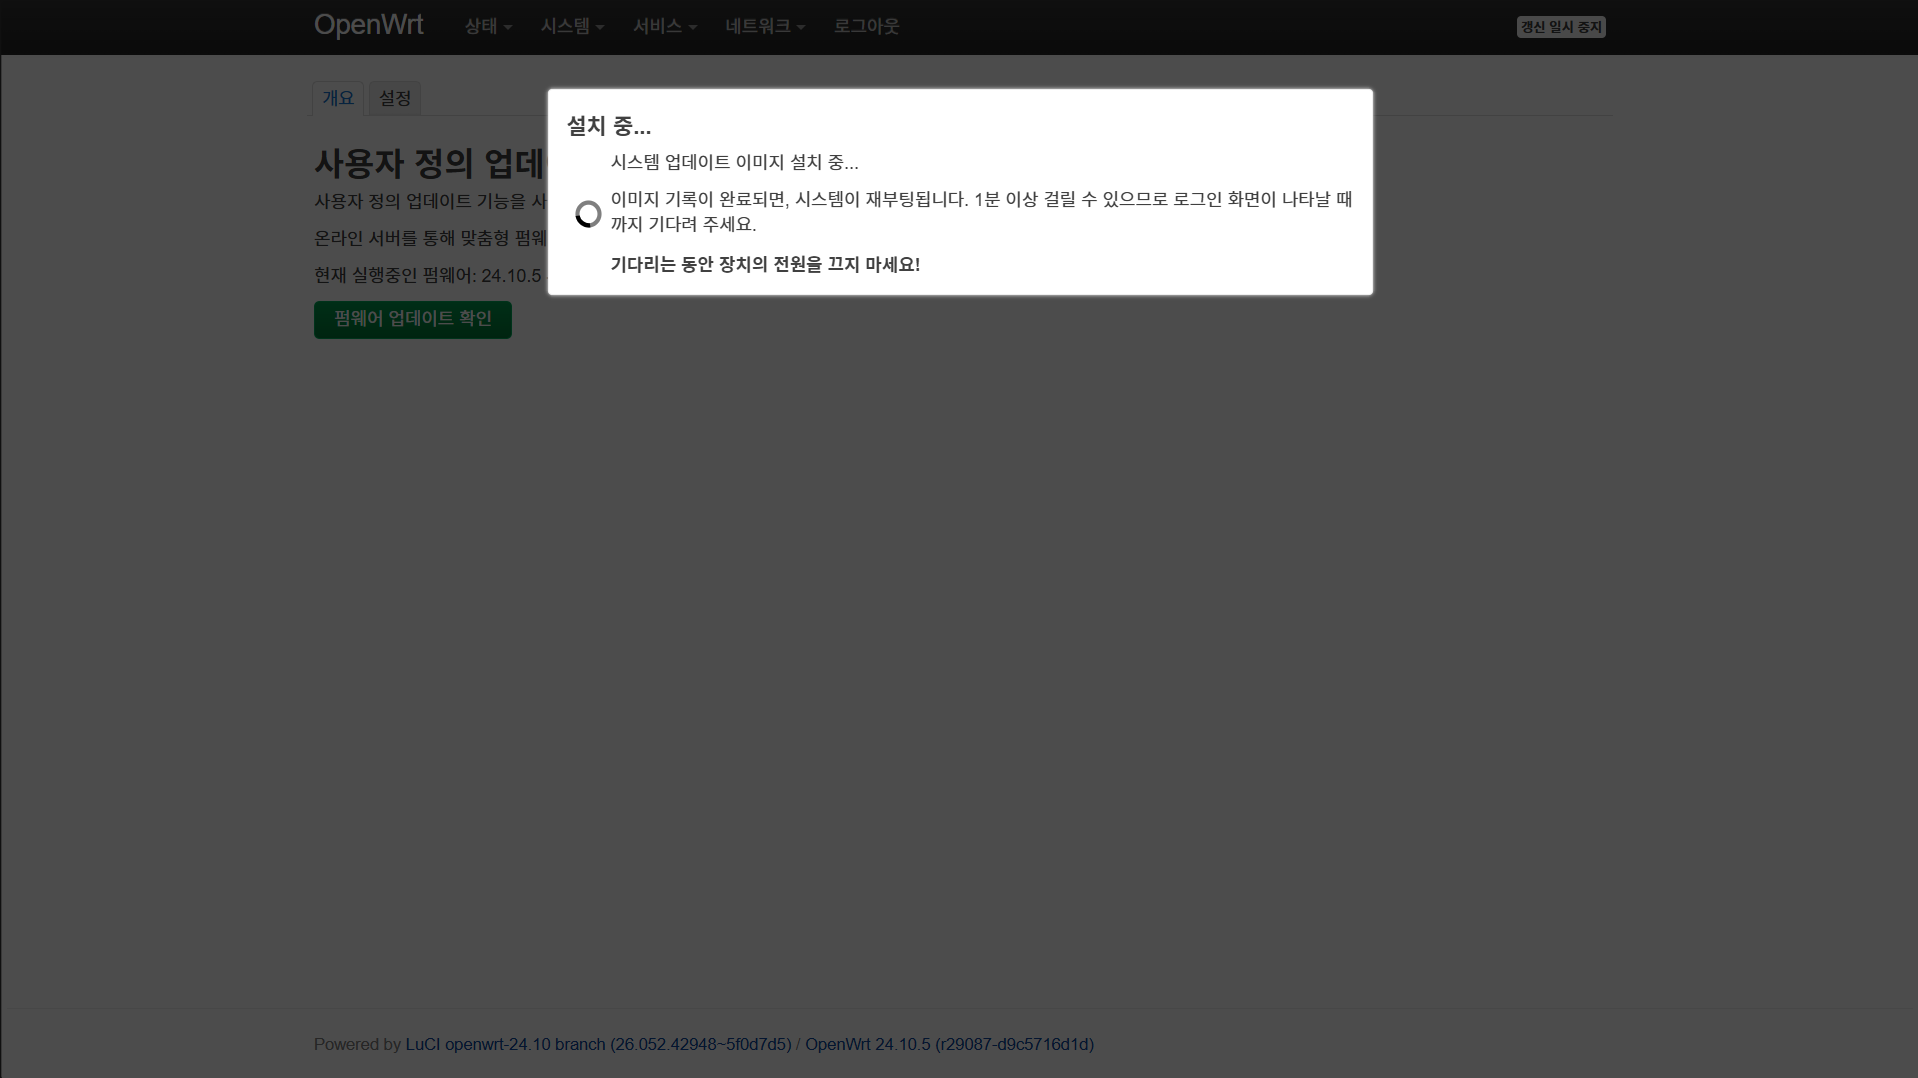Open the LuCI openwrt-24.10 branch footer link
1918x1078 pixels.
[597, 1044]
